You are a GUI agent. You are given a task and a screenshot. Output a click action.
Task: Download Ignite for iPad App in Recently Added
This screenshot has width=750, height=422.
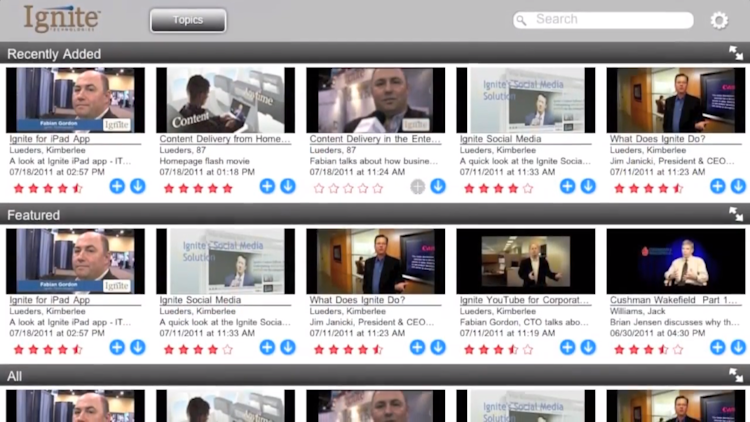pos(138,186)
